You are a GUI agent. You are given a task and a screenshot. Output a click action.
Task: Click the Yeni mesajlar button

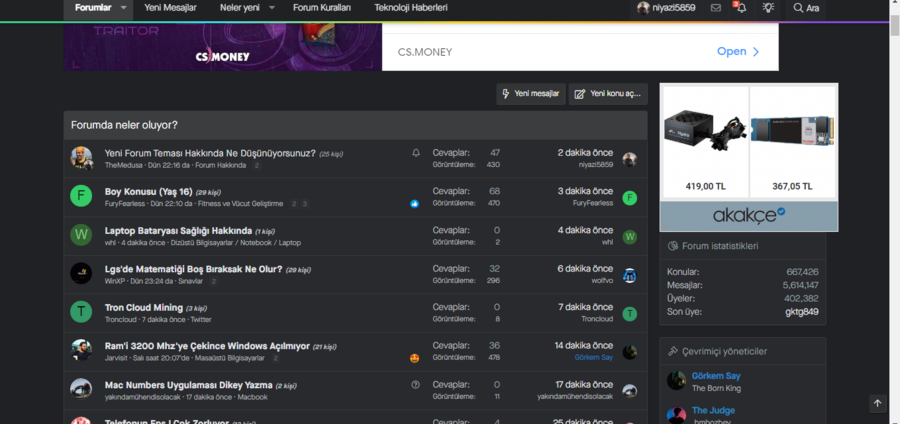tap(531, 94)
